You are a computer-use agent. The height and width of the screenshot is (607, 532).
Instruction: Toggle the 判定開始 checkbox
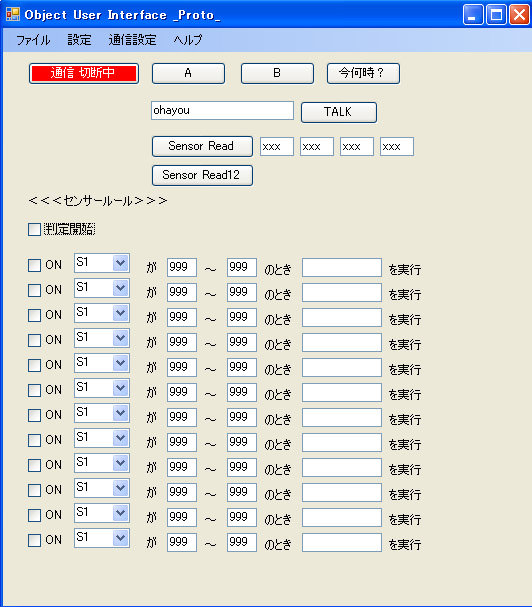point(34,229)
